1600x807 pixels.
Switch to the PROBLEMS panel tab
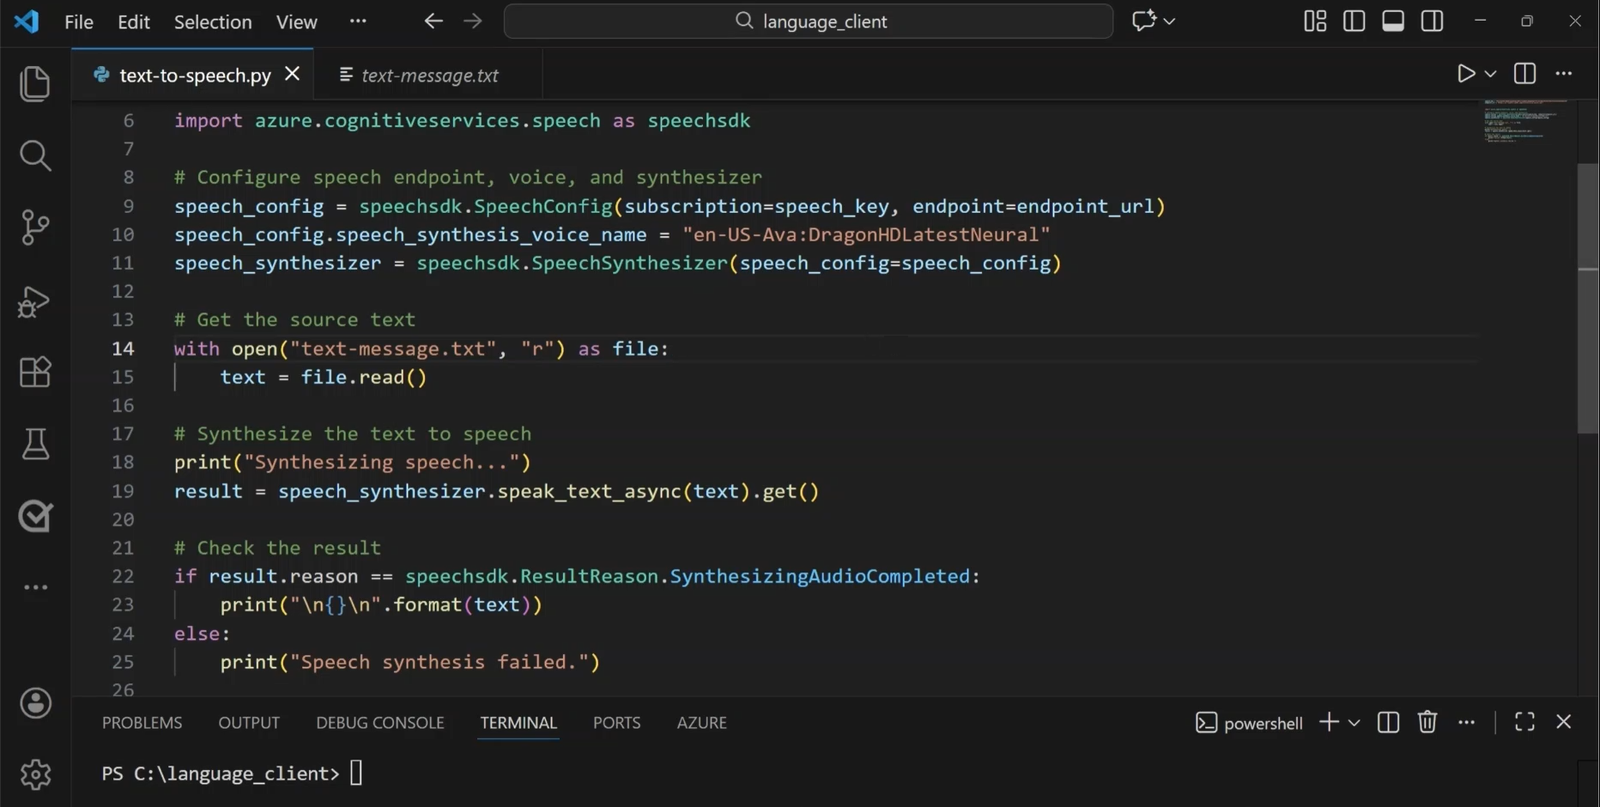pos(142,722)
